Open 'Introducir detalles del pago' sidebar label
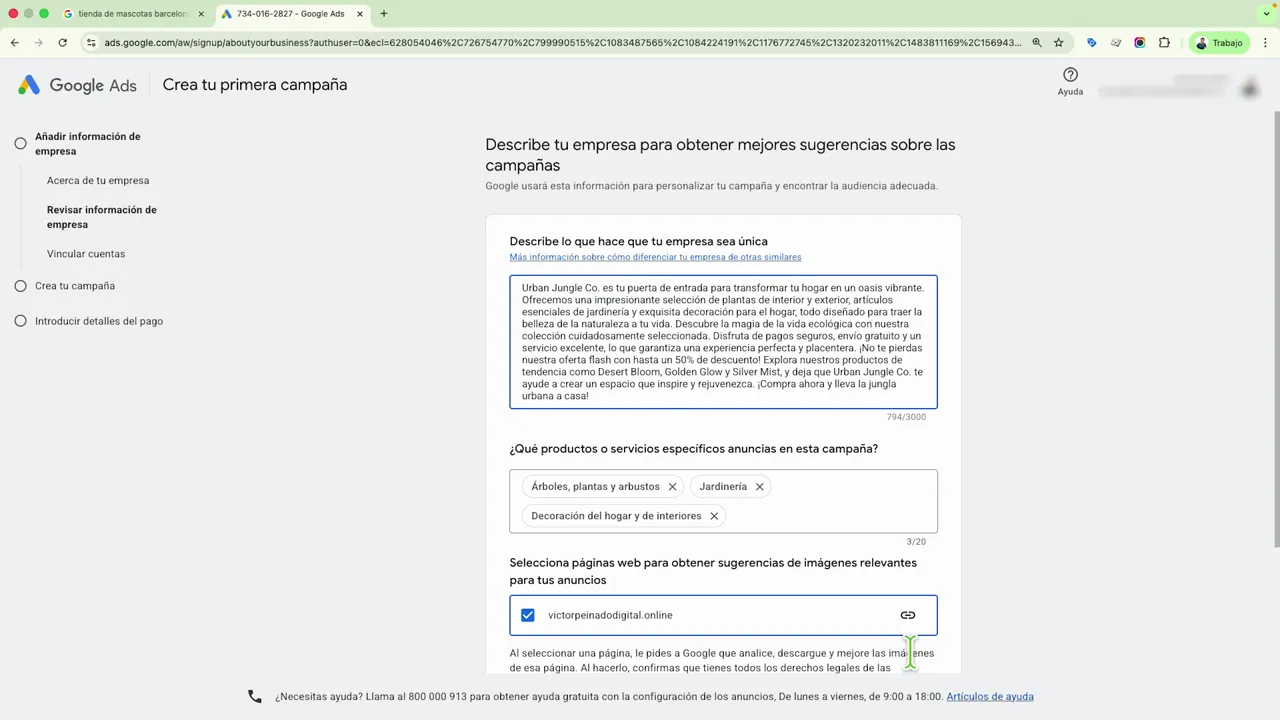 [99, 321]
